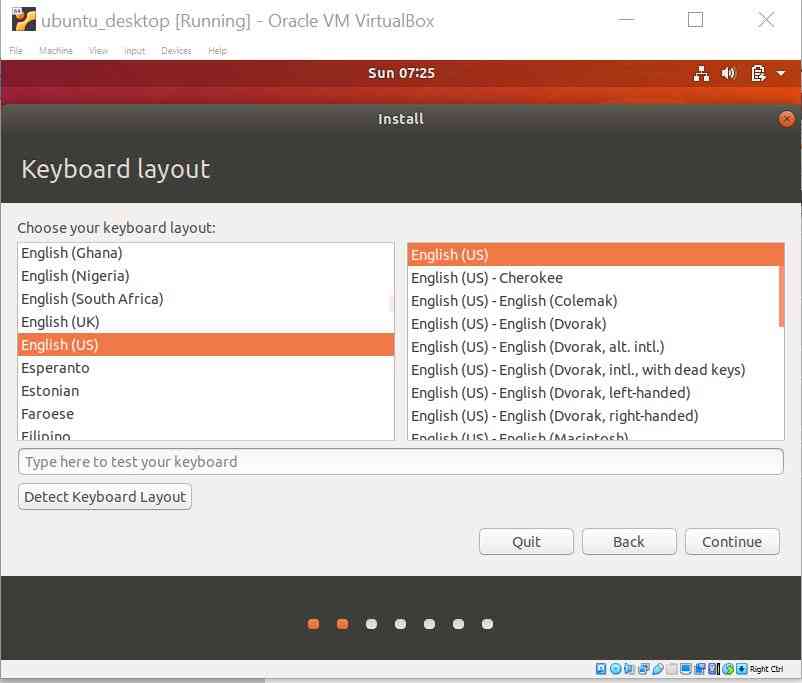Minimize the VirtualBox window
This screenshot has width=802, height=683.
(626, 20)
